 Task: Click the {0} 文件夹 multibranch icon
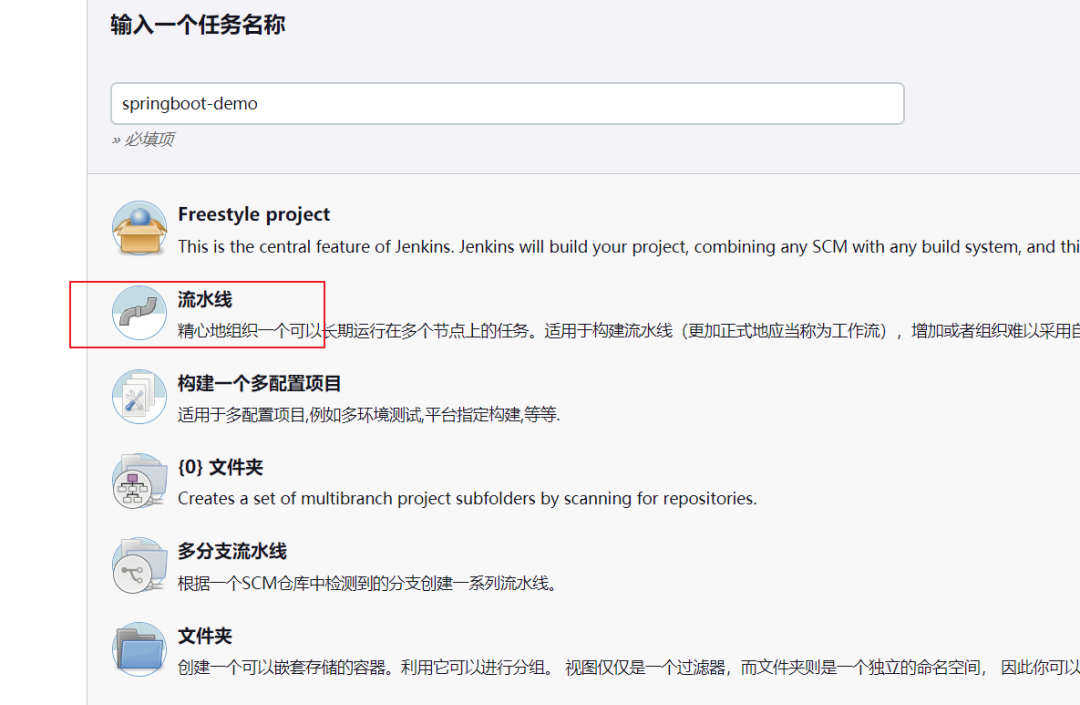(x=140, y=481)
